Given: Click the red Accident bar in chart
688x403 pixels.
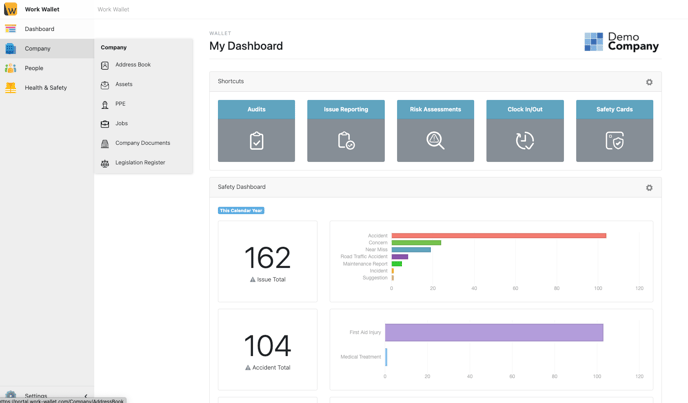Looking at the screenshot, I should [498, 236].
